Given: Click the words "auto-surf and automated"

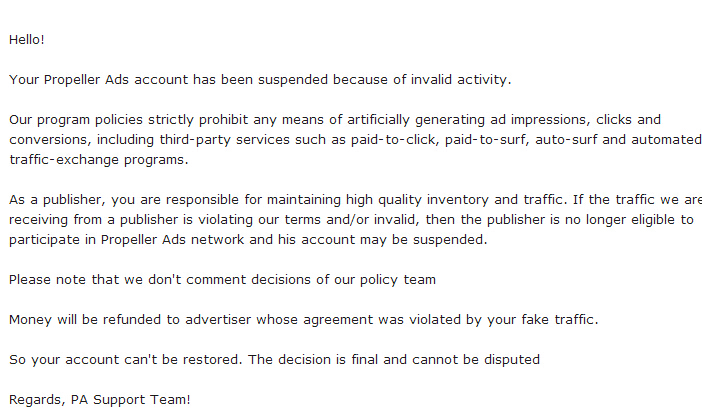Looking at the screenshot, I should point(618,140).
